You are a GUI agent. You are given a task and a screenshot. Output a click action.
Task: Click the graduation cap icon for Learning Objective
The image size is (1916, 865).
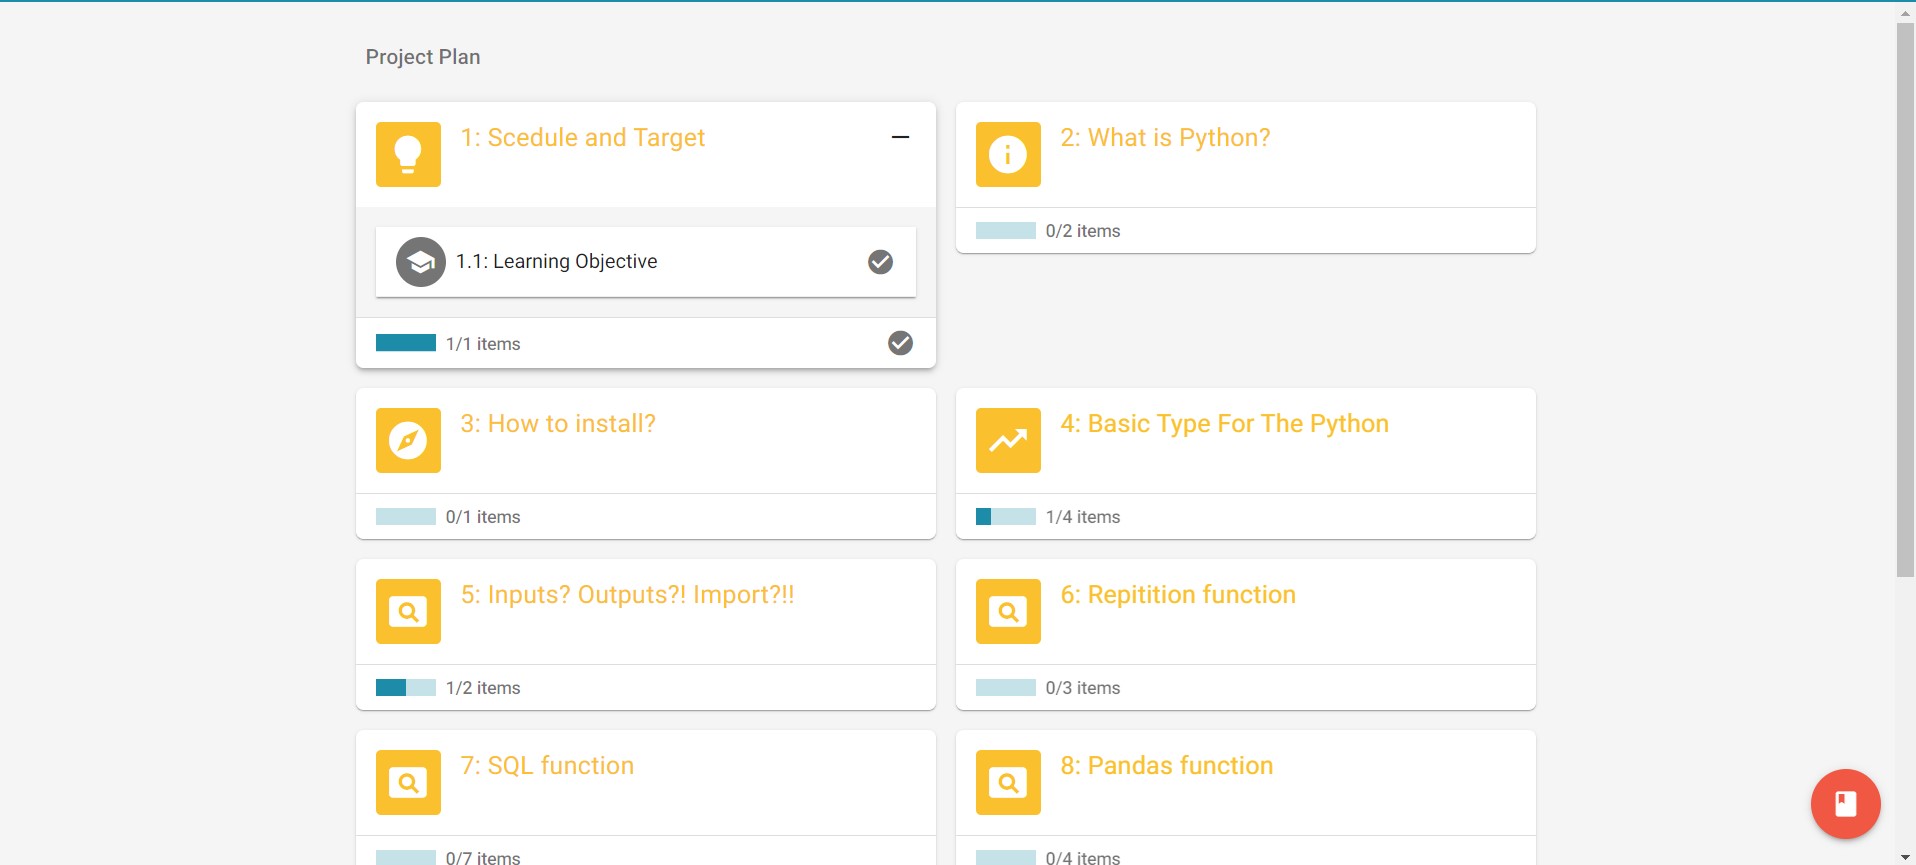[x=421, y=262]
